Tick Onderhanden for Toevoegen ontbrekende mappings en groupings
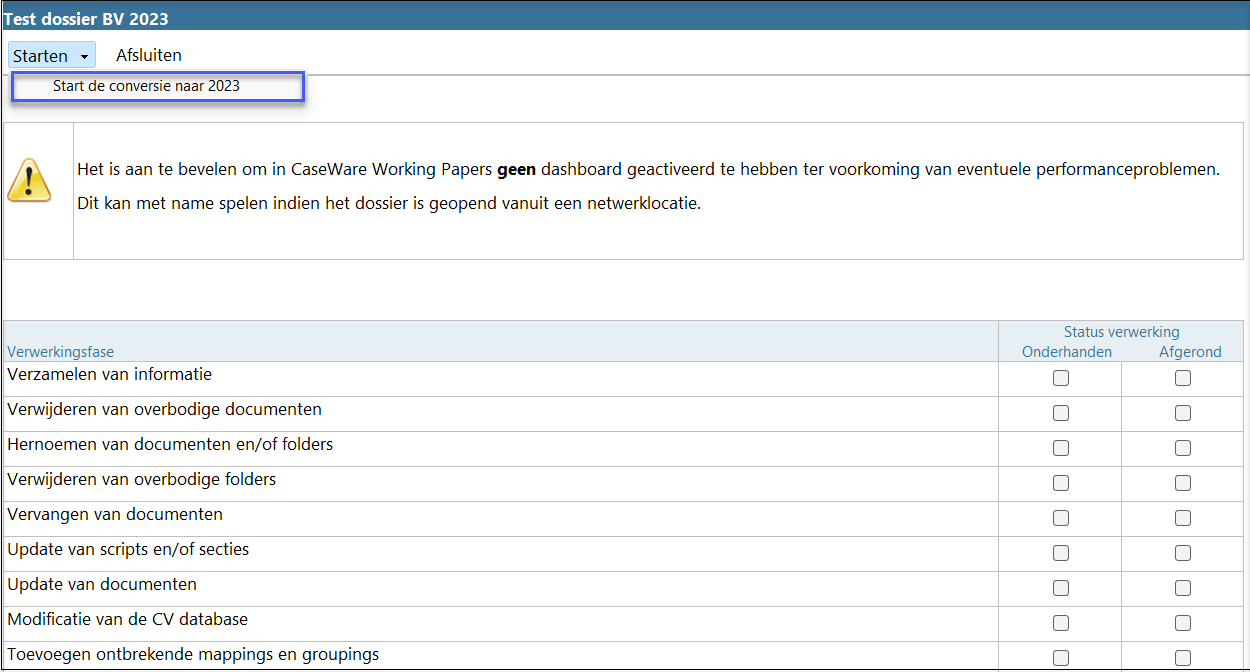Screen dimensions: 1250x672 [1061, 658]
